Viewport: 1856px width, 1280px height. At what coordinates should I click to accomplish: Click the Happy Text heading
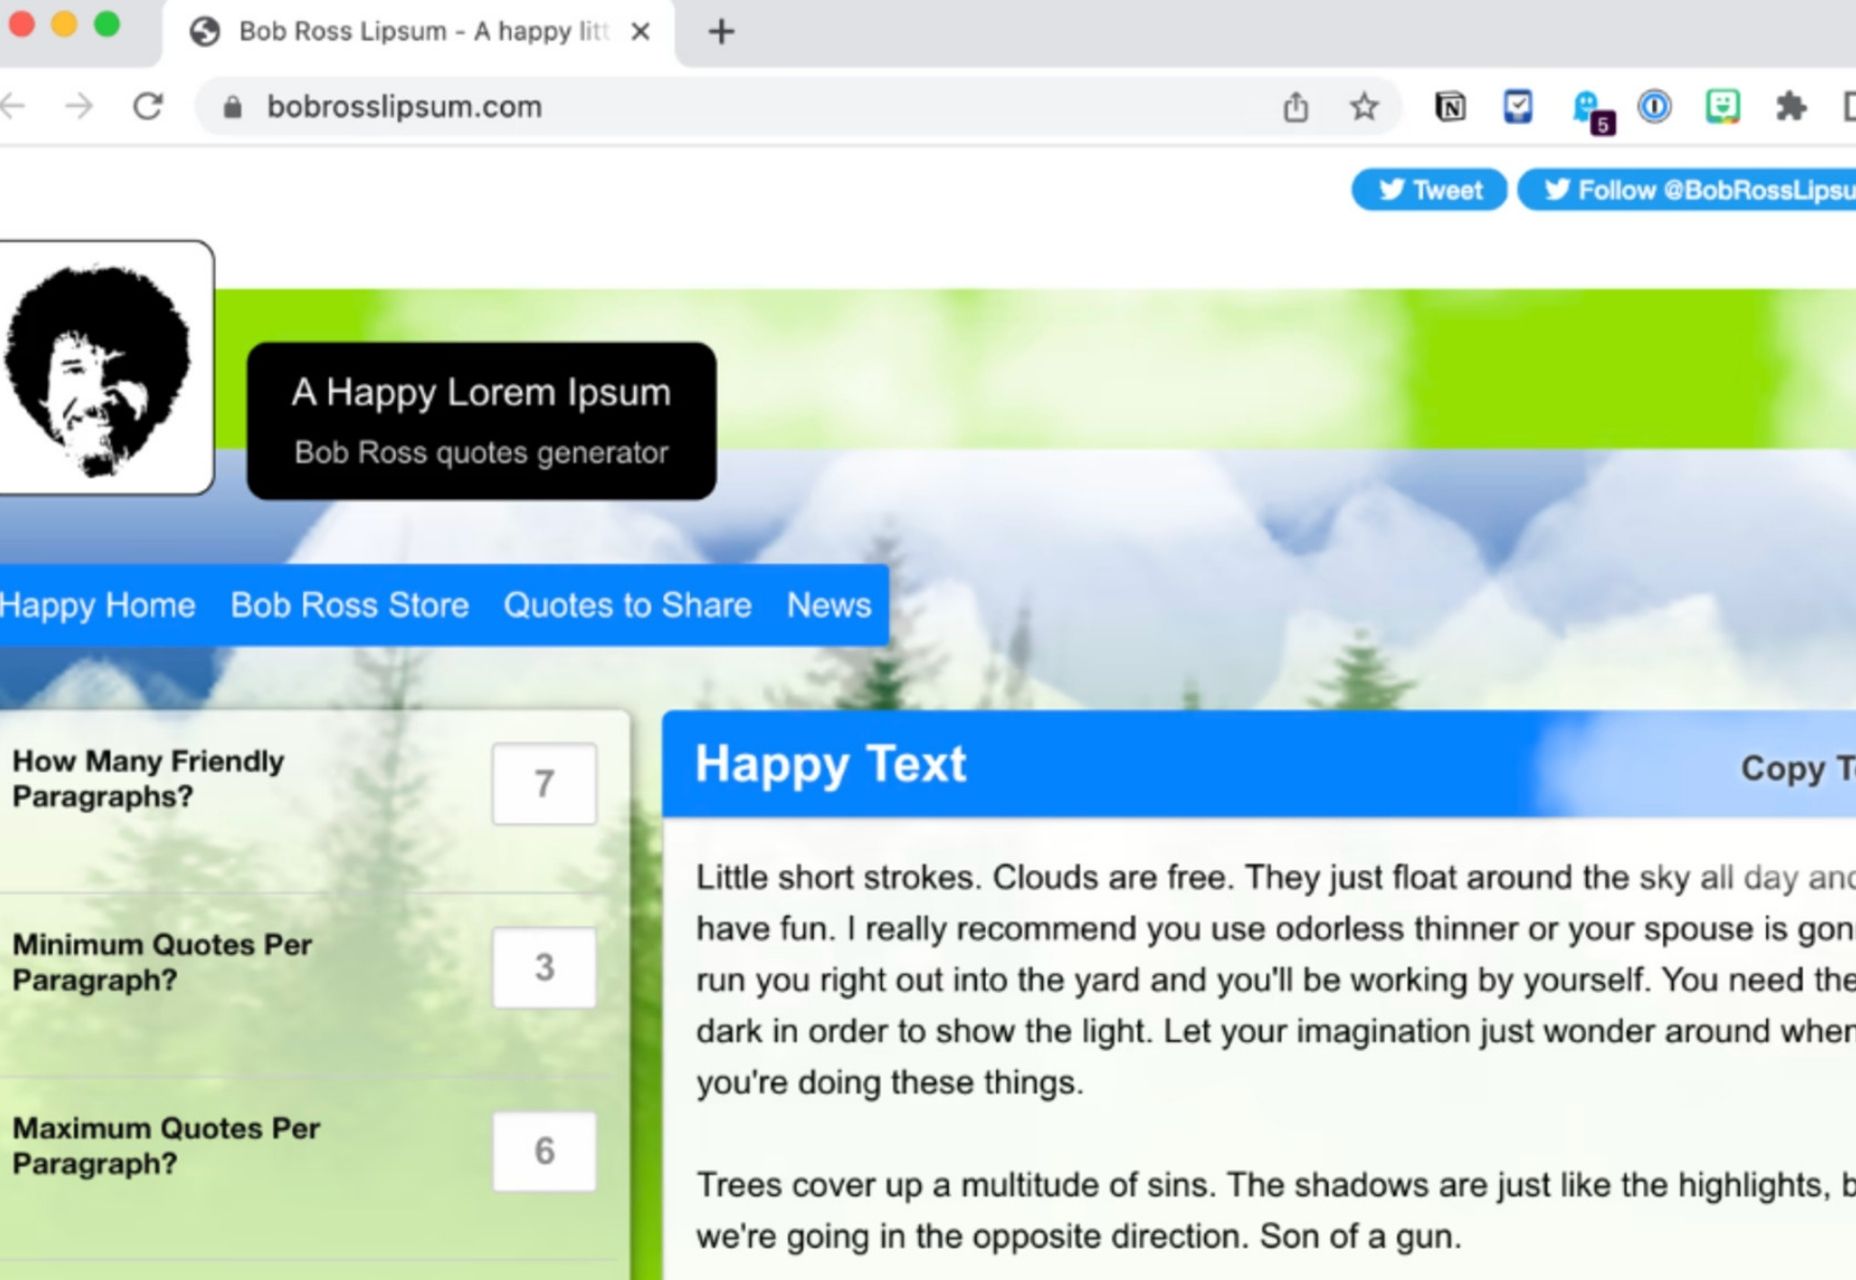[830, 765]
